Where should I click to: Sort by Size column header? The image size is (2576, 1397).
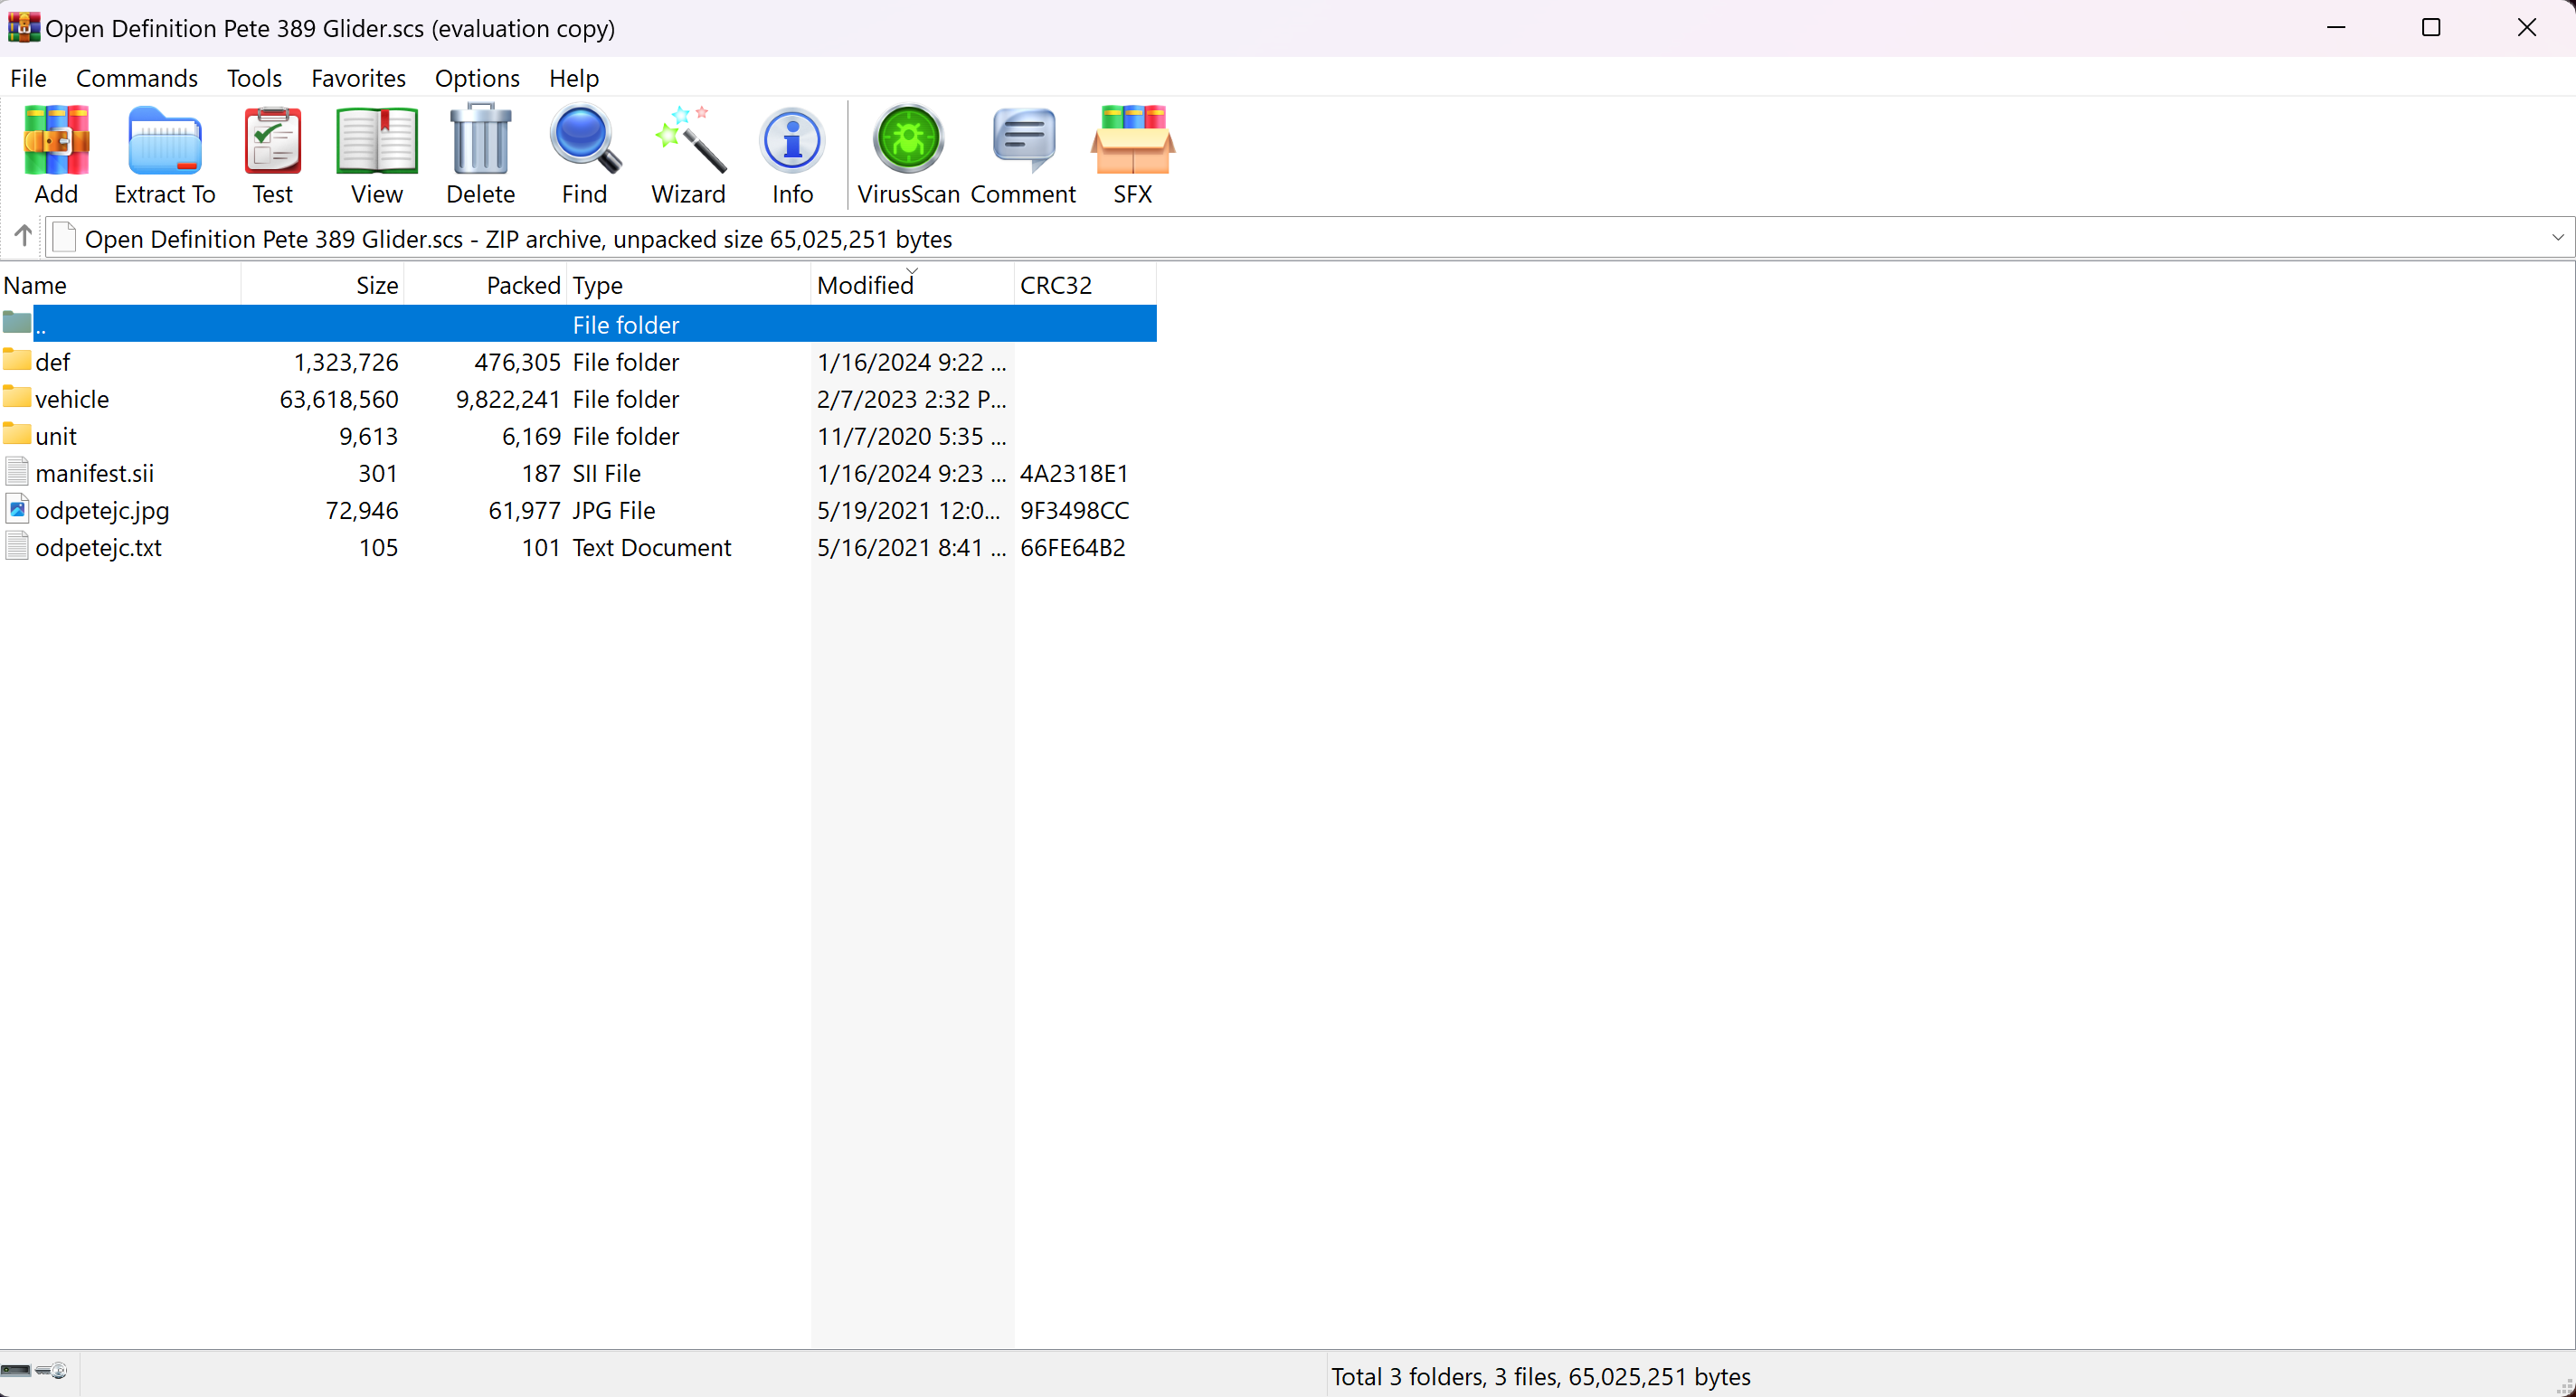pos(377,286)
